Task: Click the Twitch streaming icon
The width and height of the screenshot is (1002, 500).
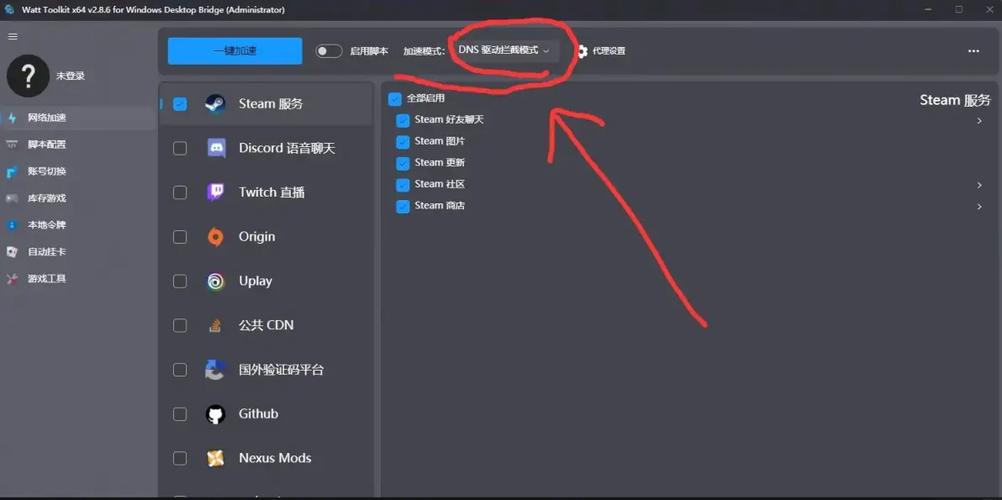Action: point(215,192)
